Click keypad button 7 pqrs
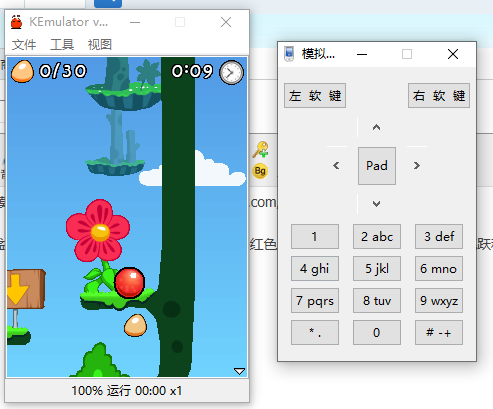493x409 pixels. click(315, 300)
